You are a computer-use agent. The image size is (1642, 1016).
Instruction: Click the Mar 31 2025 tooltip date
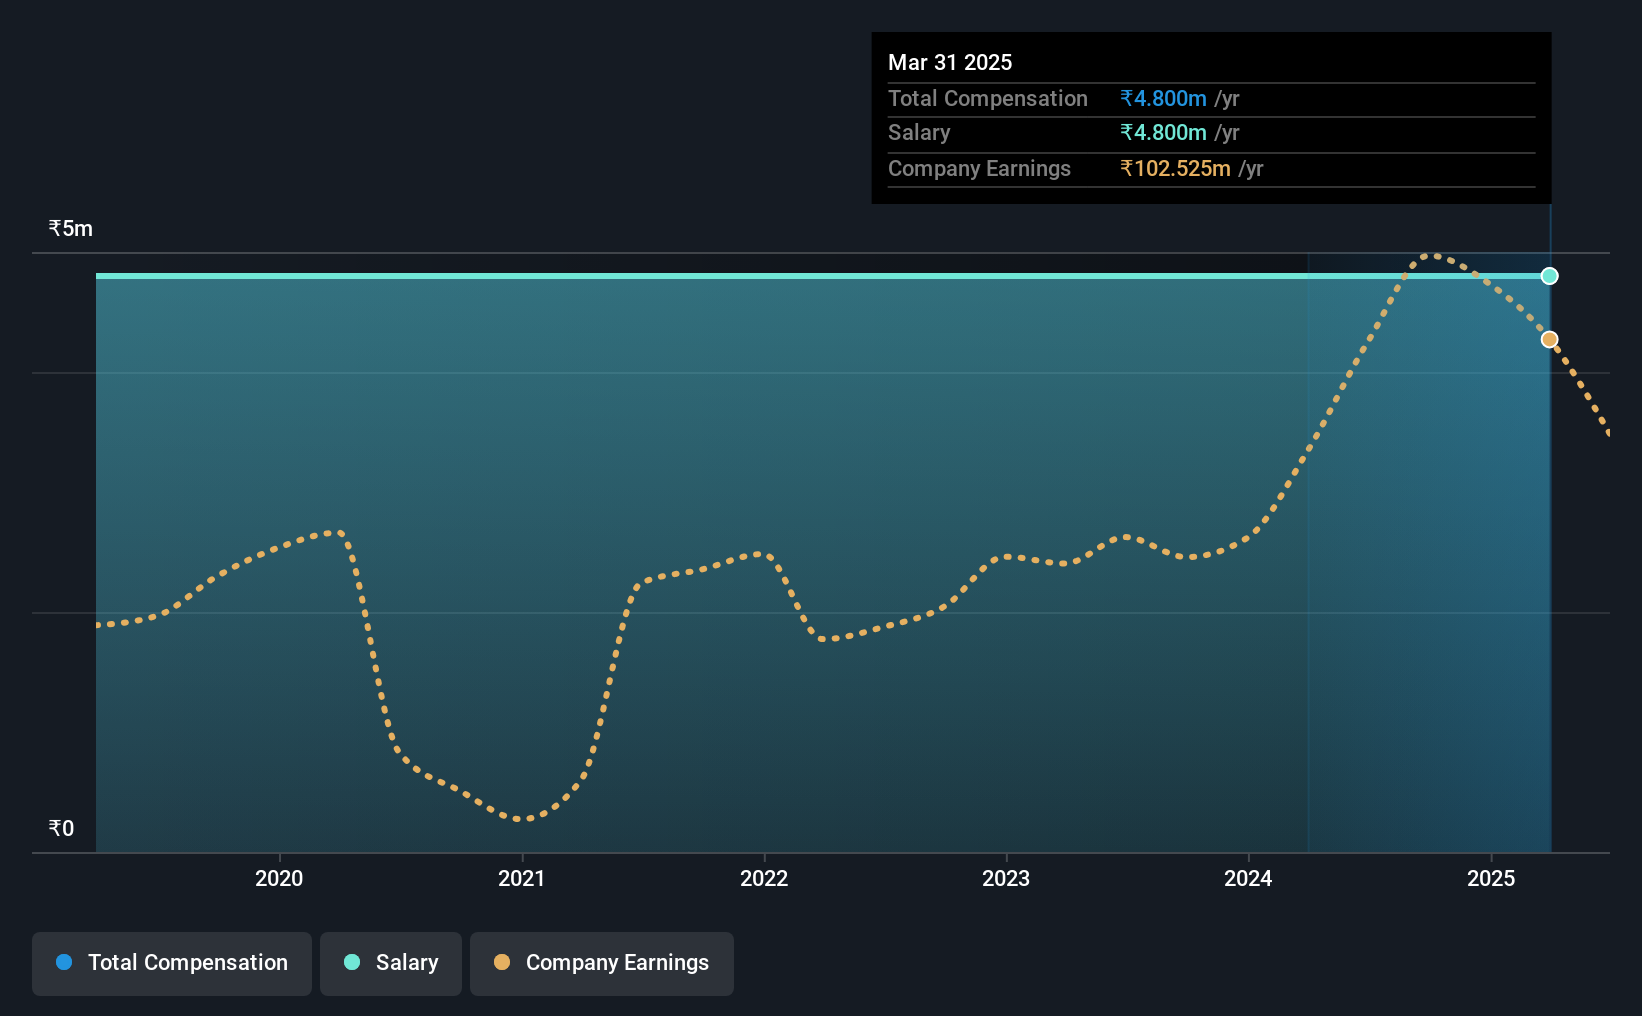(950, 62)
